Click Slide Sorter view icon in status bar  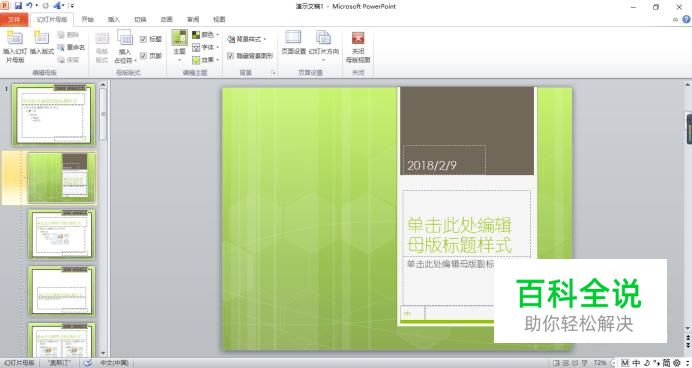click(x=566, y=363)
